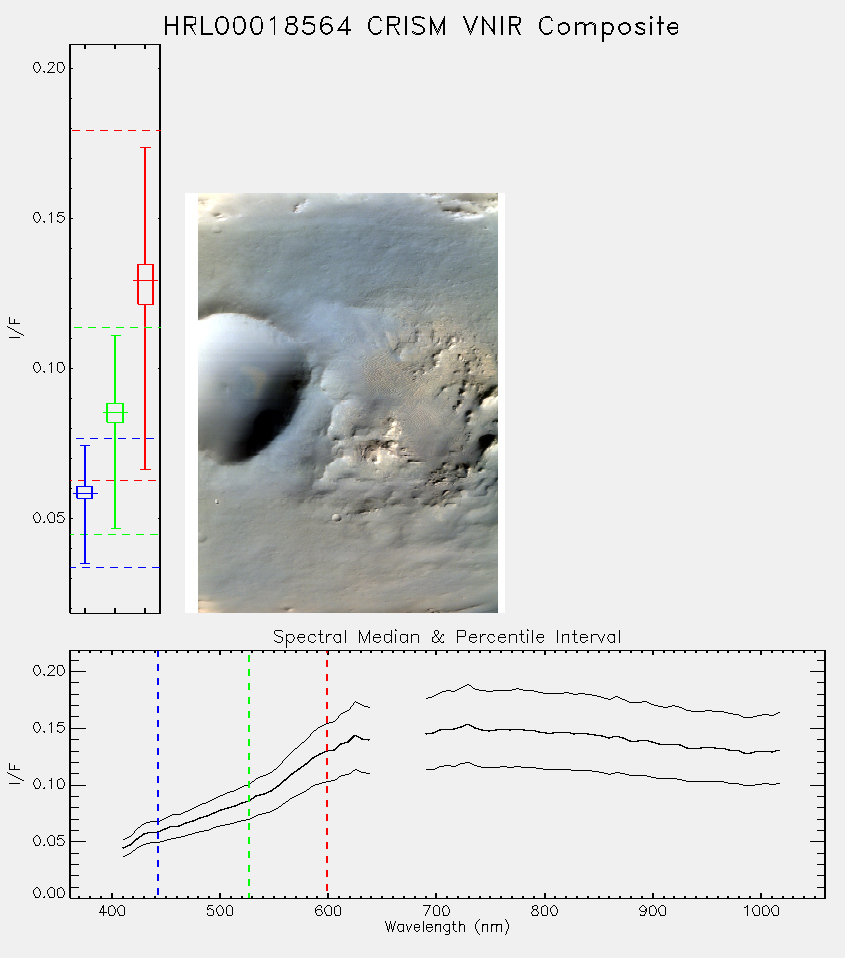Click the blue dashed line near 440 nm
The image size is (845, 958).
(158, 774)
